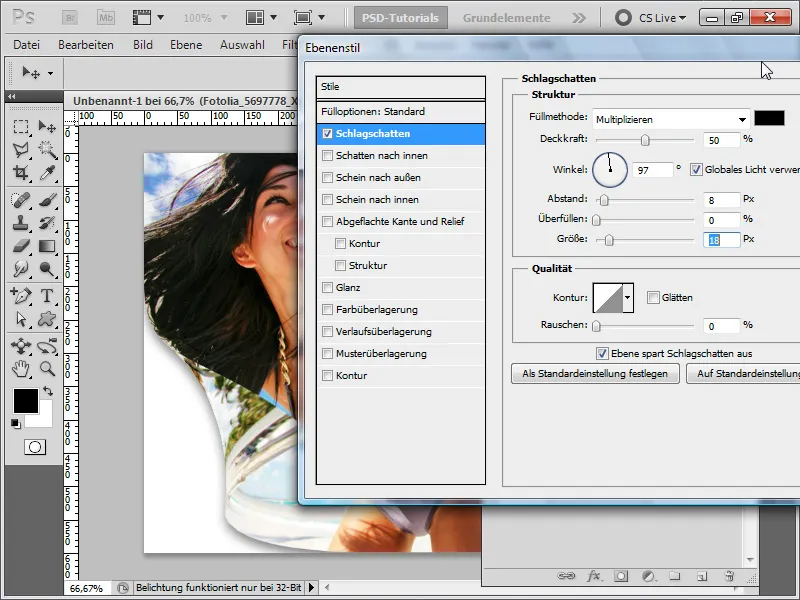Select the Crop tool
Image resolution: width=800 pixels, height=600 pixels.
pos(21,173)
